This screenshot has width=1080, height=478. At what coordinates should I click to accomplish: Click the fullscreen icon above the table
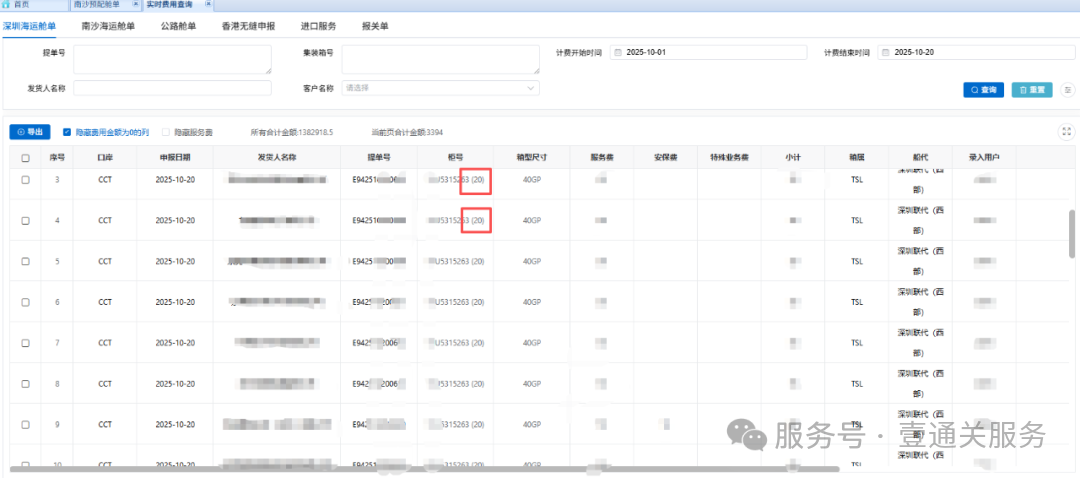[x=1066, y=131]
